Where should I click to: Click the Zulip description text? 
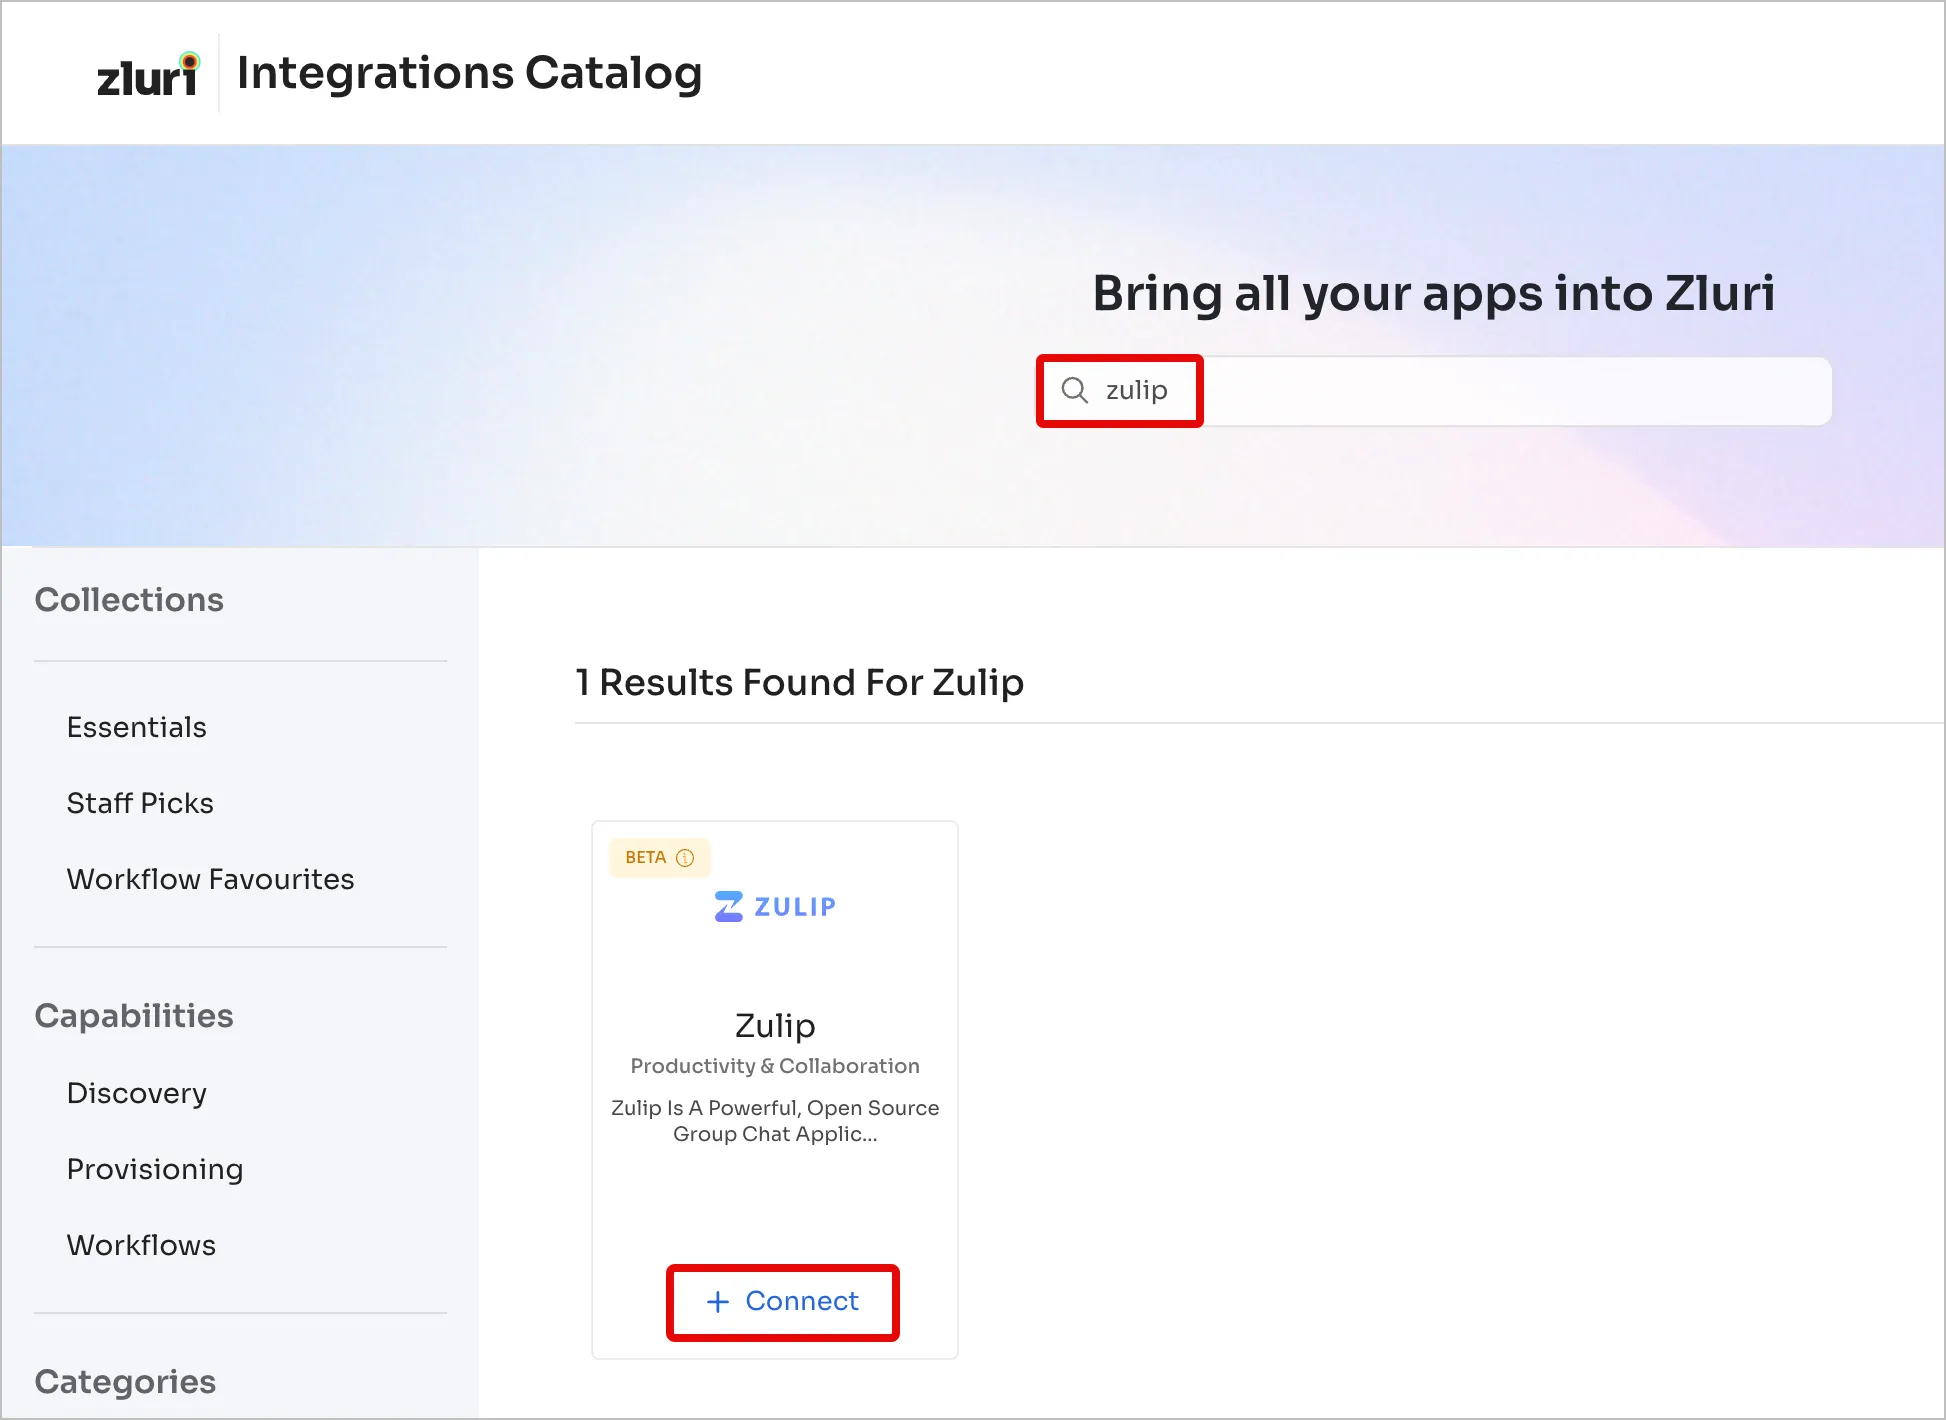pos(775,1121)
